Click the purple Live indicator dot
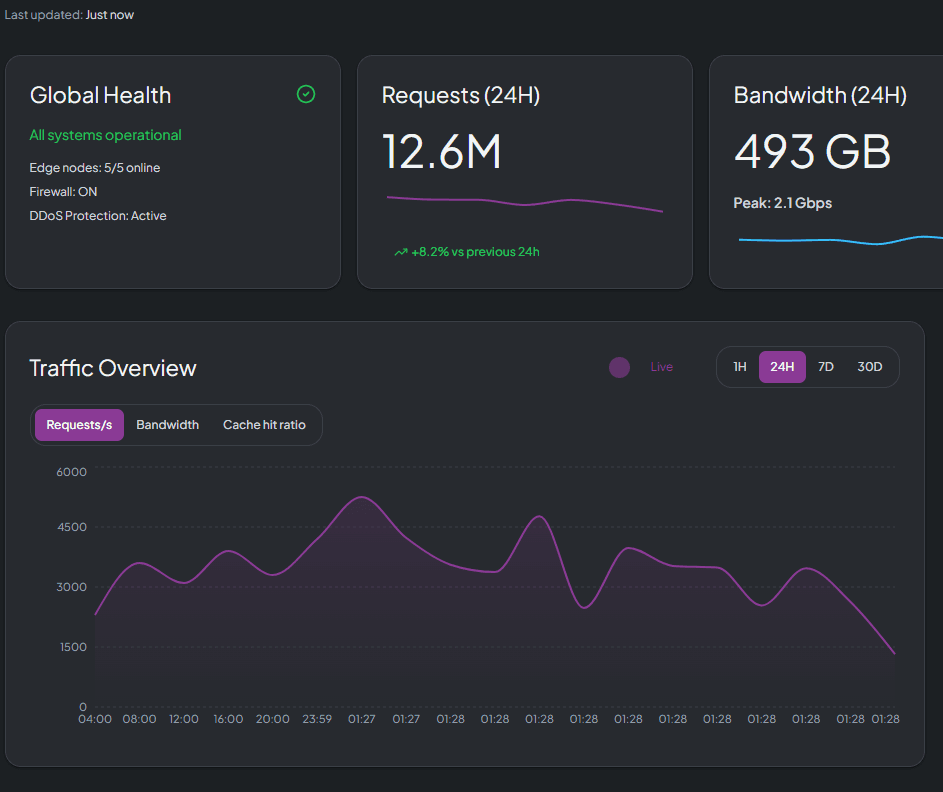This screenshot has height=792, width=943. point(619,367)
